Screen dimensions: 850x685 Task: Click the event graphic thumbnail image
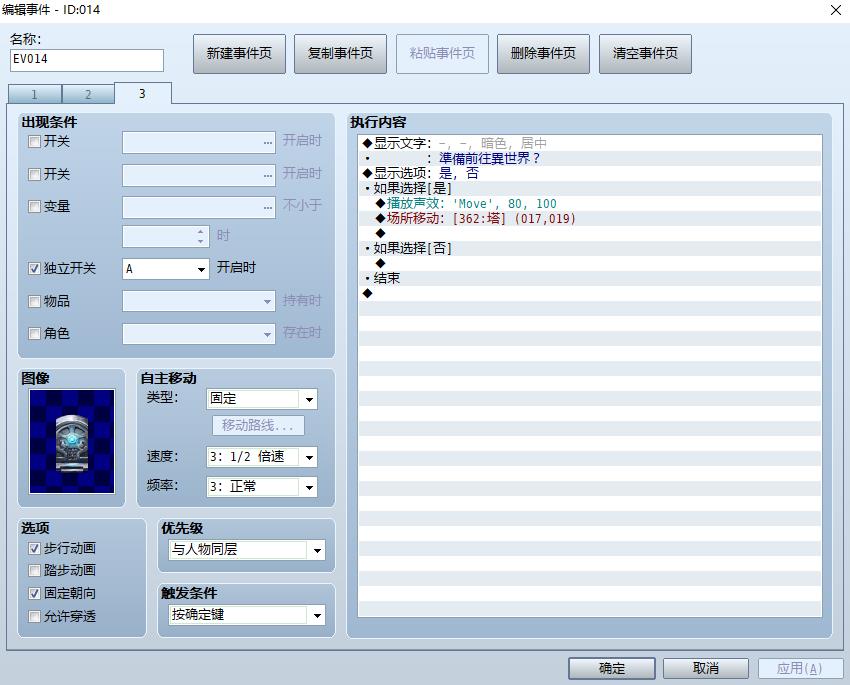72,441
